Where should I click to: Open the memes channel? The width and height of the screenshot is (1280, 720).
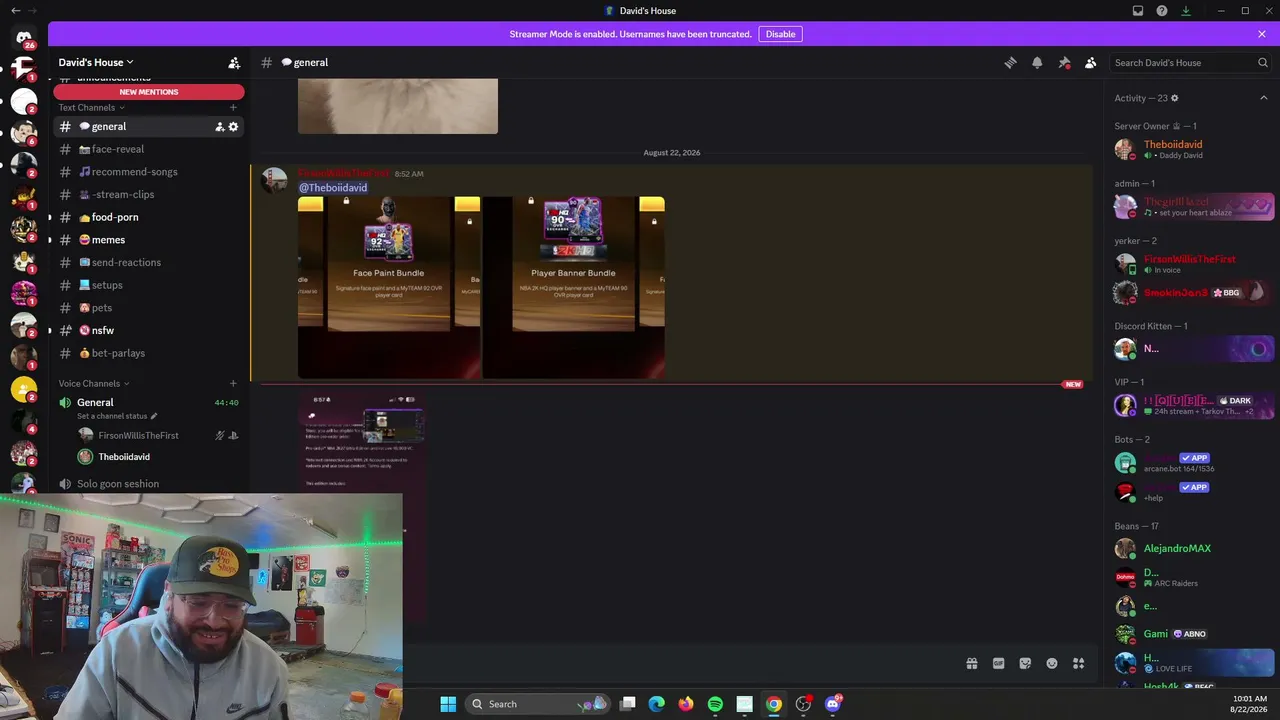[149, 240]
